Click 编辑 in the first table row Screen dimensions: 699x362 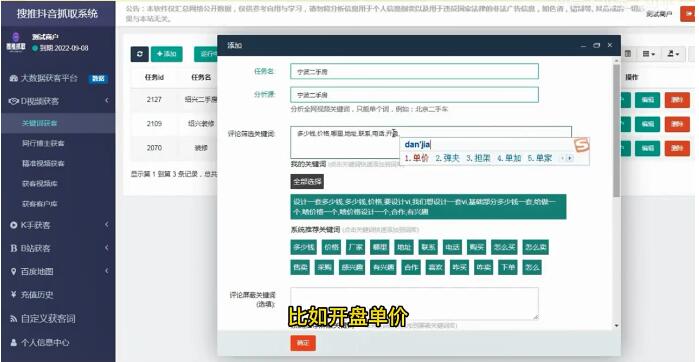click(647, 100)
